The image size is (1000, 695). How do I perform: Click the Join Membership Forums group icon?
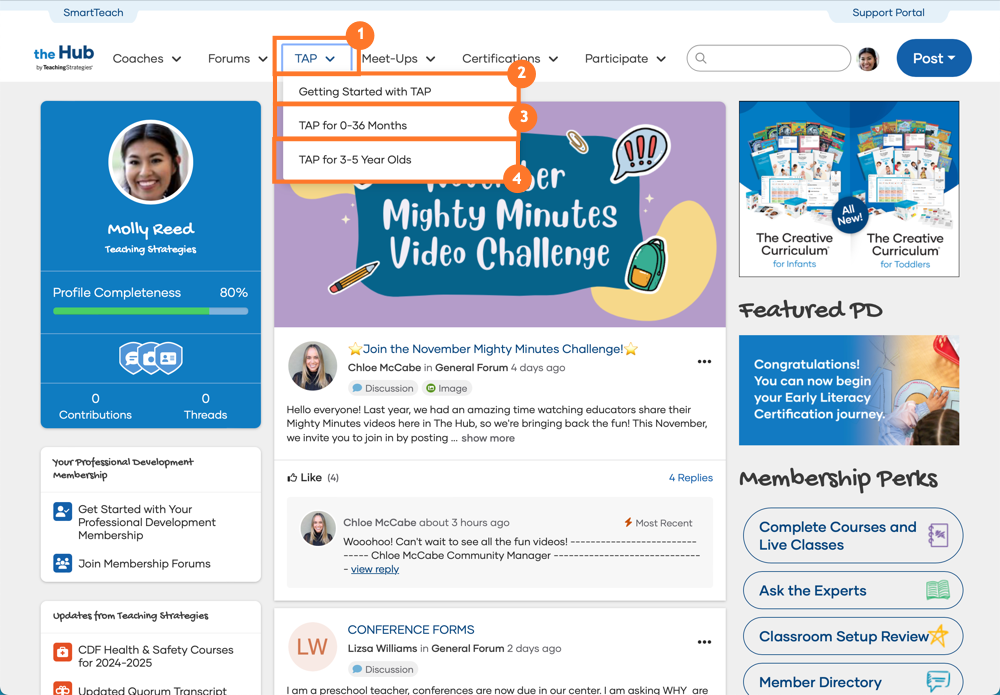click(62, 564)
